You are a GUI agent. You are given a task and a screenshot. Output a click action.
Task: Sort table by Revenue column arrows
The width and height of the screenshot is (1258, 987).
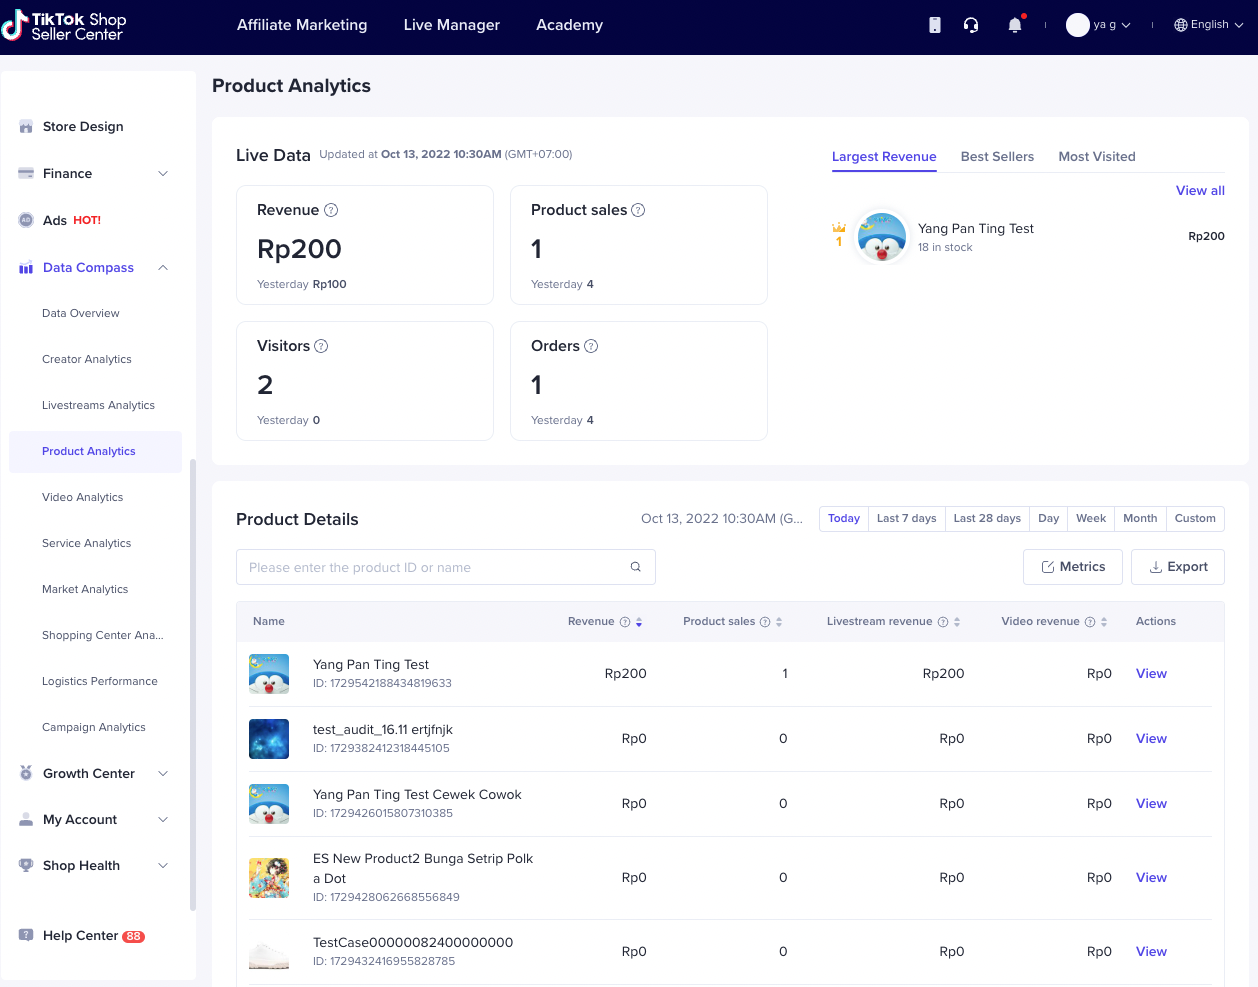(639, 622)
